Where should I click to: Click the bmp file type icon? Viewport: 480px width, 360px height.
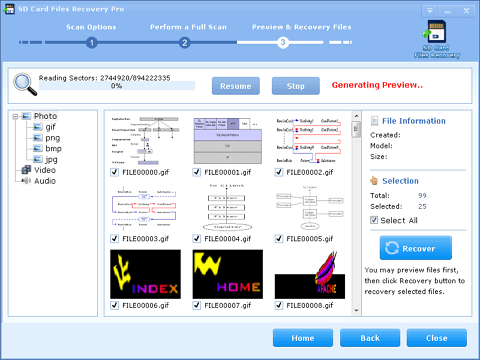[x=38, y=148]
